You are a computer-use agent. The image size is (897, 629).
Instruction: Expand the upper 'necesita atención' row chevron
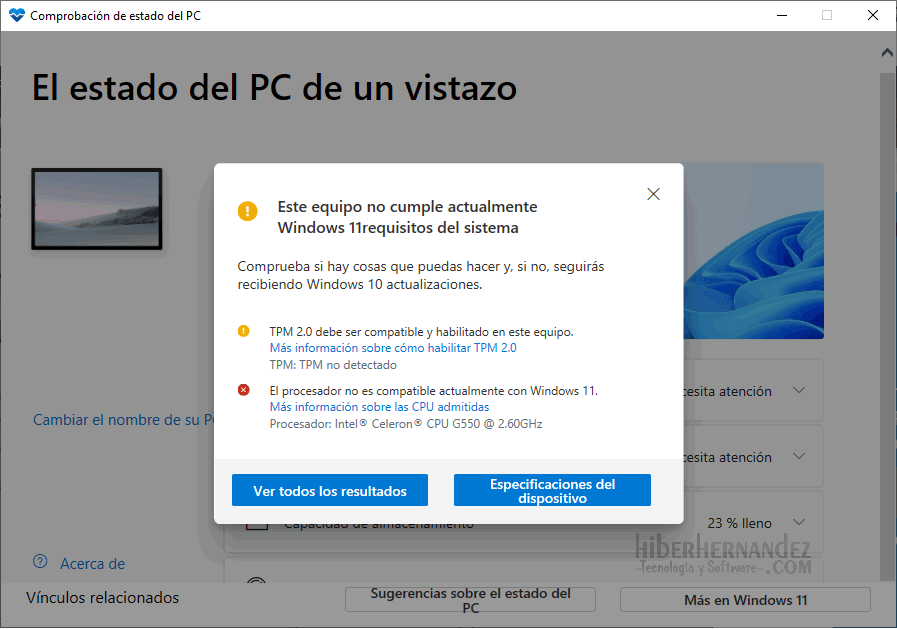[x=800, y=391]
